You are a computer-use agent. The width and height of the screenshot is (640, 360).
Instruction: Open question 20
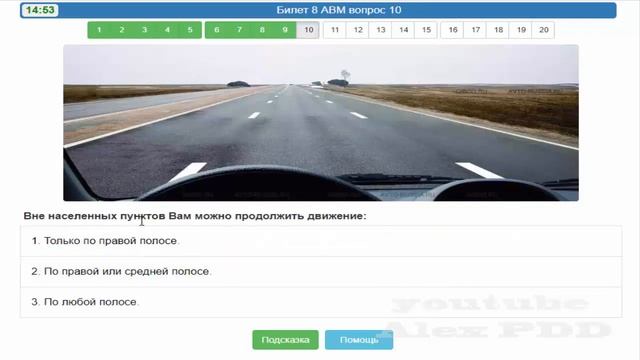[x=544, y=30]
